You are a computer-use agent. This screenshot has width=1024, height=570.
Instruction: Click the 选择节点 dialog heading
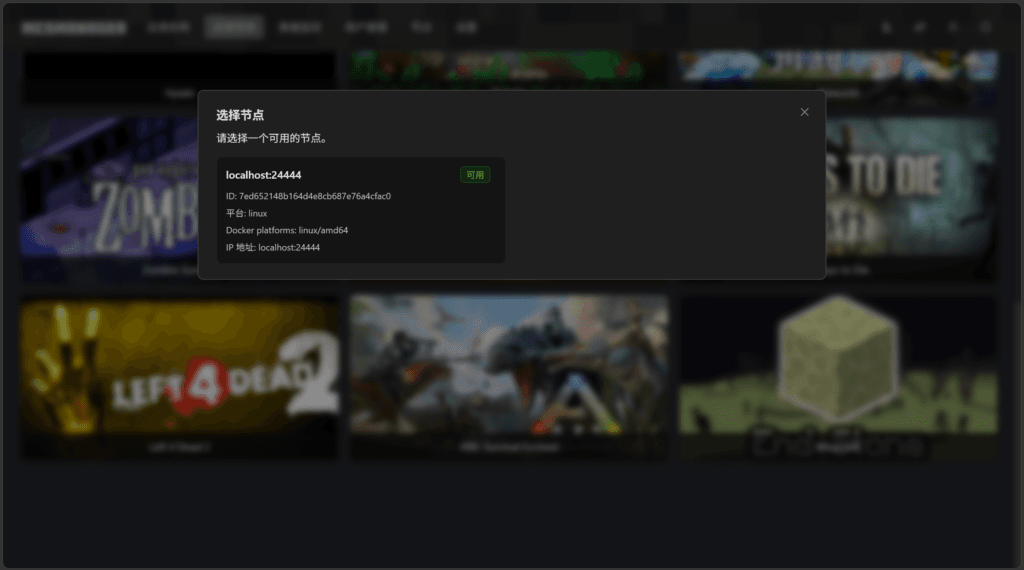tap(240, 115)
